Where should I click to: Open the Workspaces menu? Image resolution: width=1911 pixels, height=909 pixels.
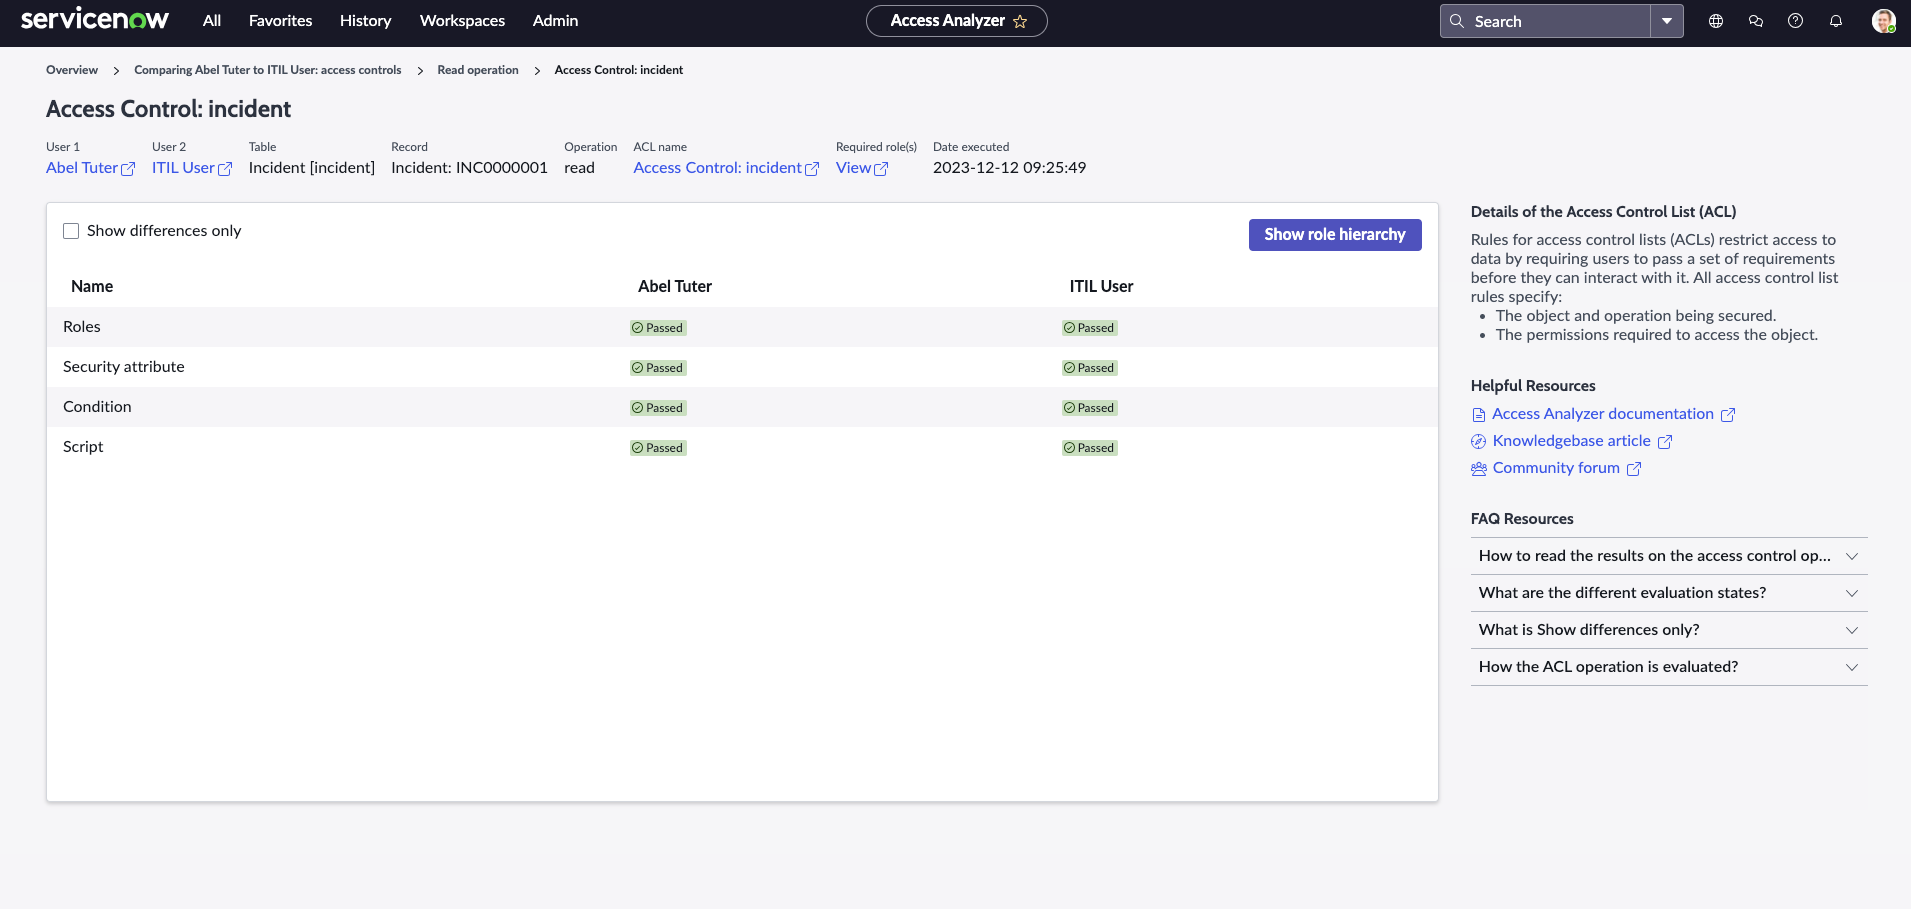click(463, 21)
